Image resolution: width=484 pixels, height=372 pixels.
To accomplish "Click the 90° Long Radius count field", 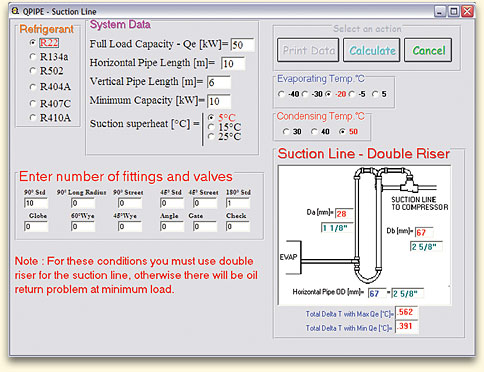I will click(83, 203).
